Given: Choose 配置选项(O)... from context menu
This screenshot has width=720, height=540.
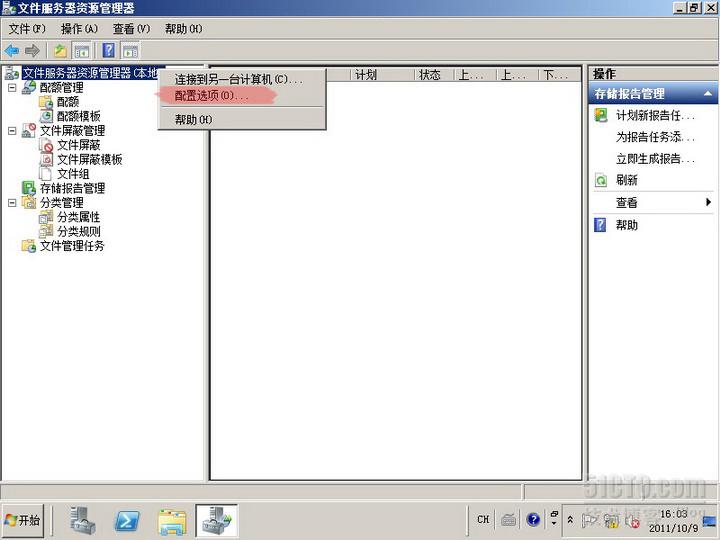Looking at the screenshot, I should [x=242, y=96].
